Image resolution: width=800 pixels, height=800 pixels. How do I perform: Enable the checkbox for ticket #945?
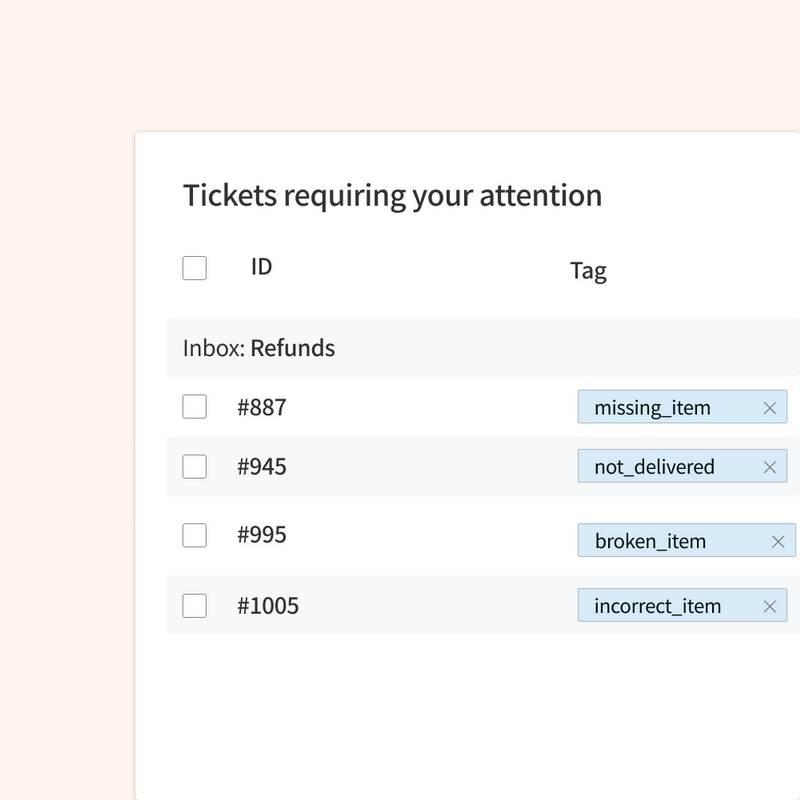194,466
